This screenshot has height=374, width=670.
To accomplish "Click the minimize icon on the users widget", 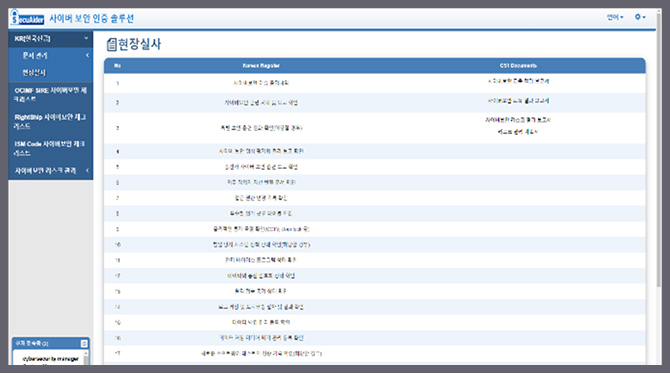I will [84, 343].
